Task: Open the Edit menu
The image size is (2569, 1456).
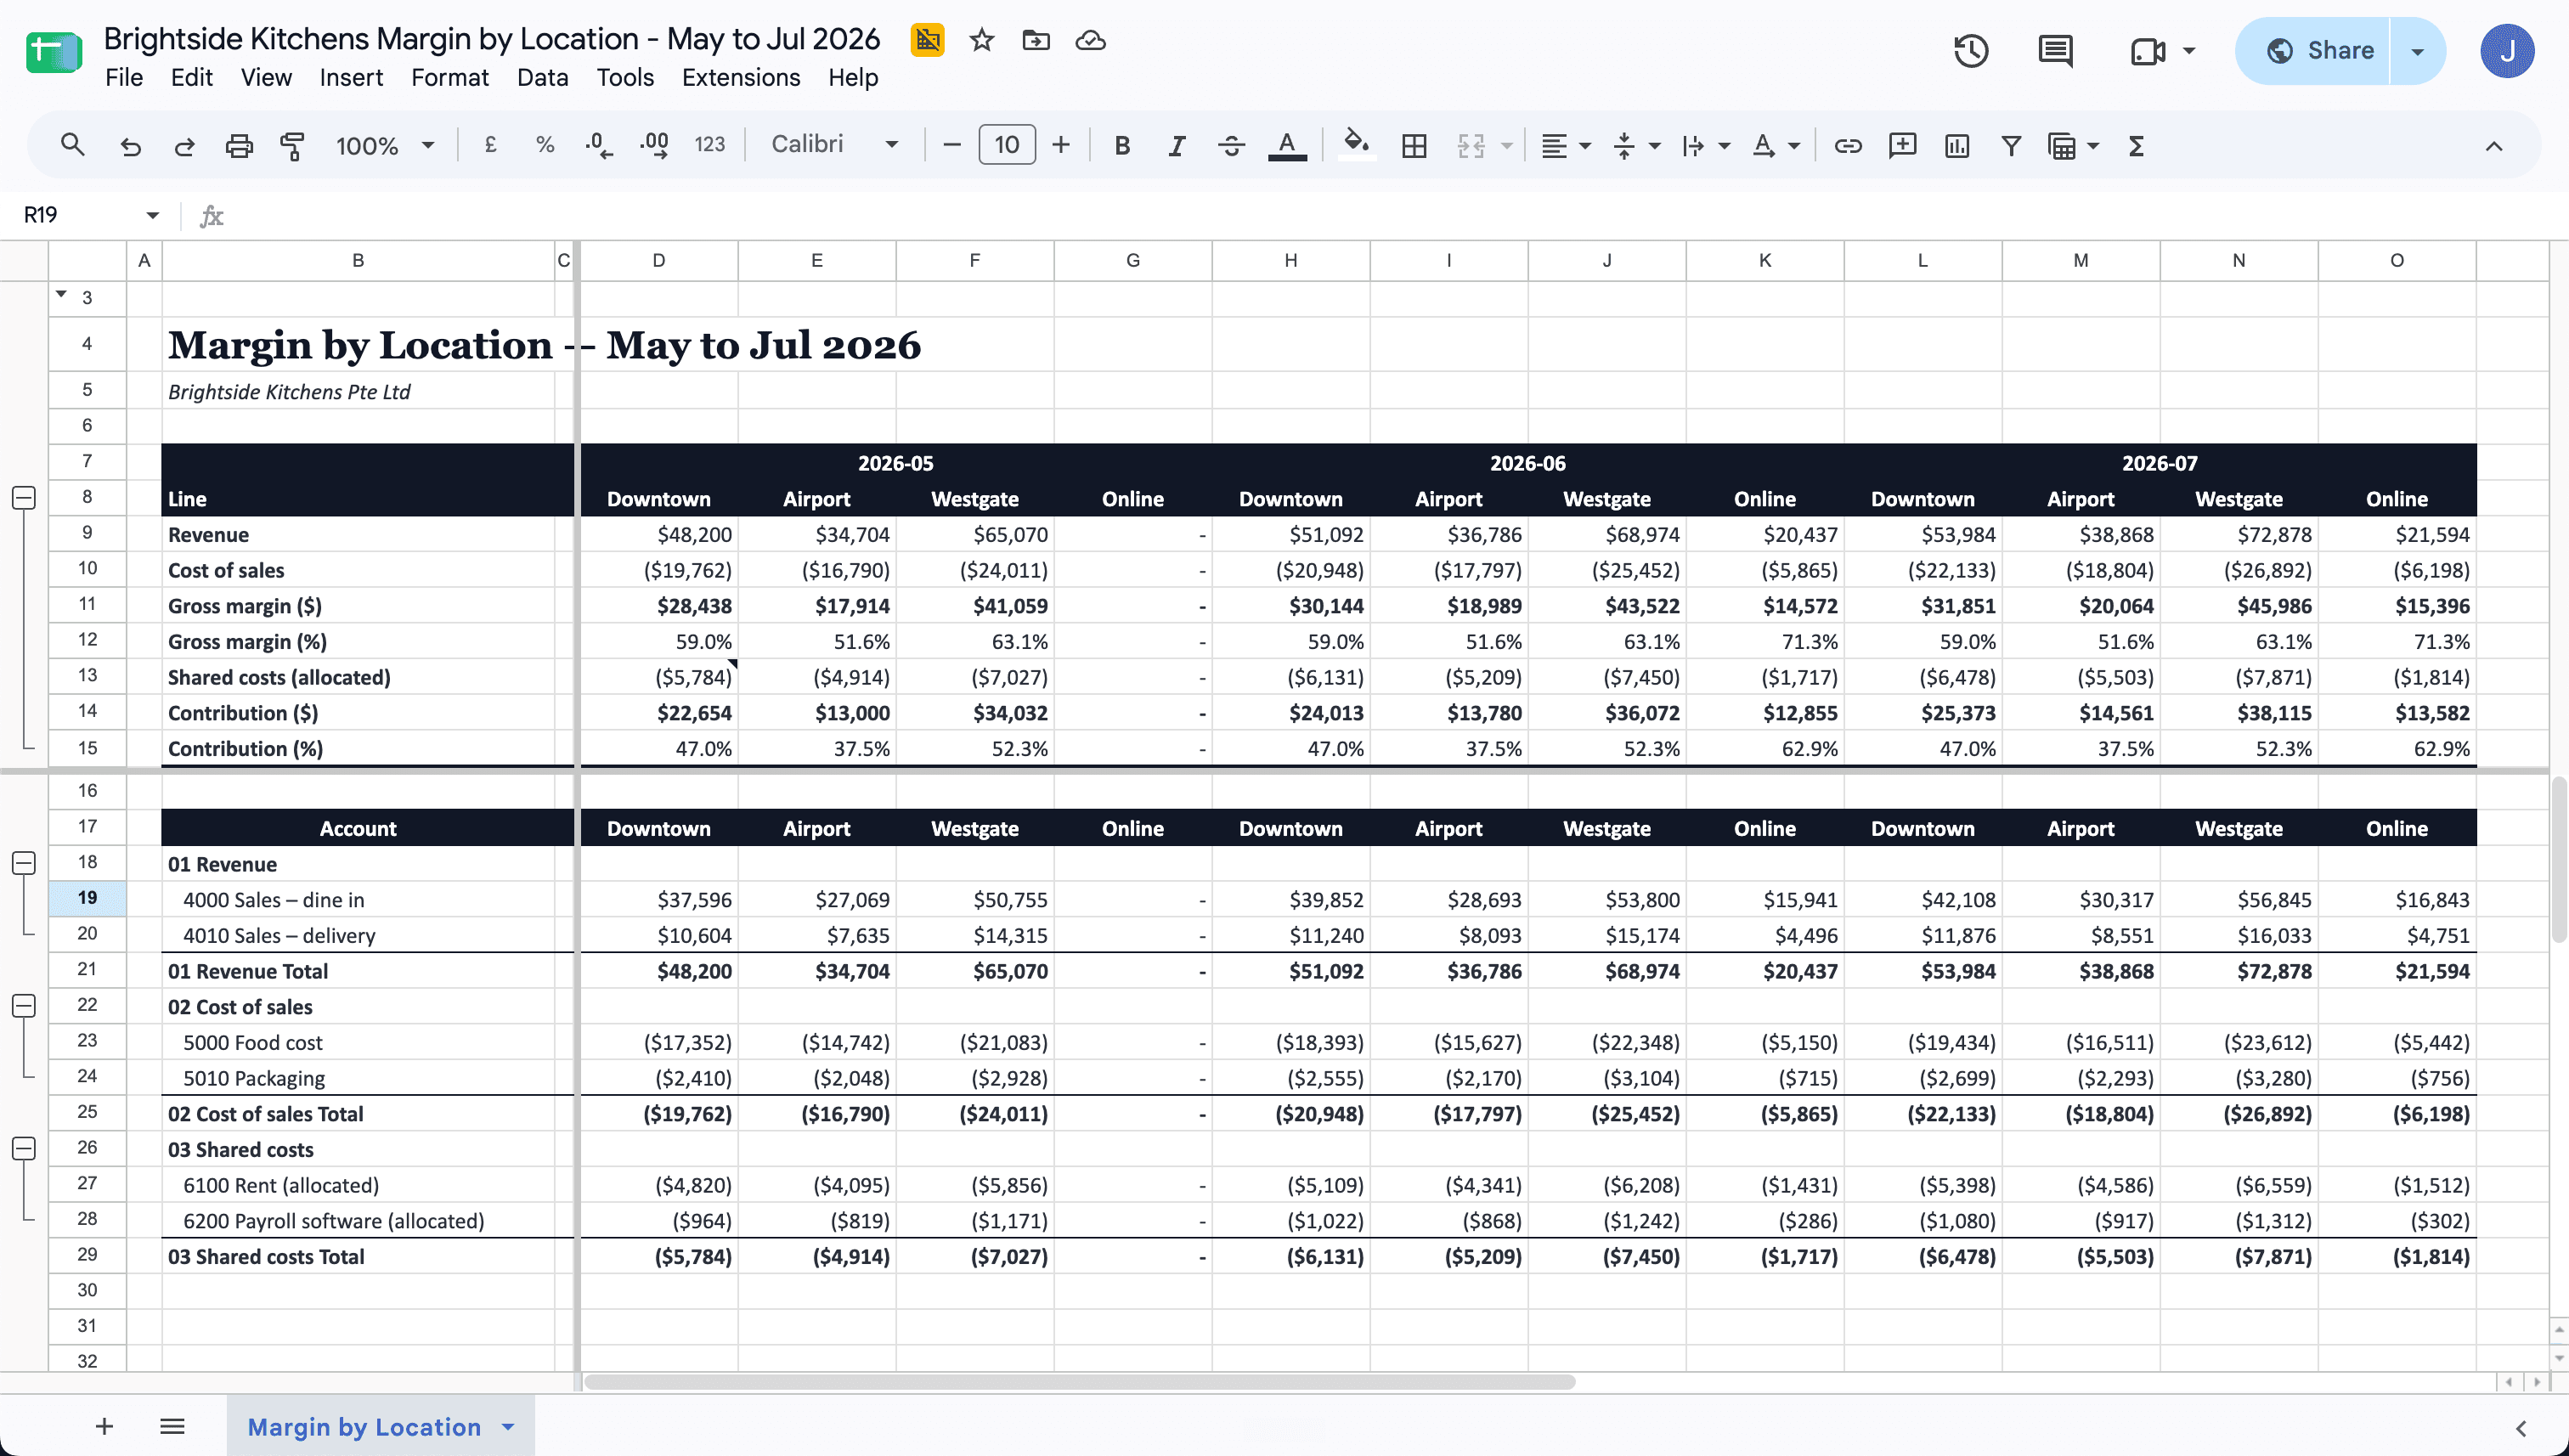Action: (x=191, y=77)
